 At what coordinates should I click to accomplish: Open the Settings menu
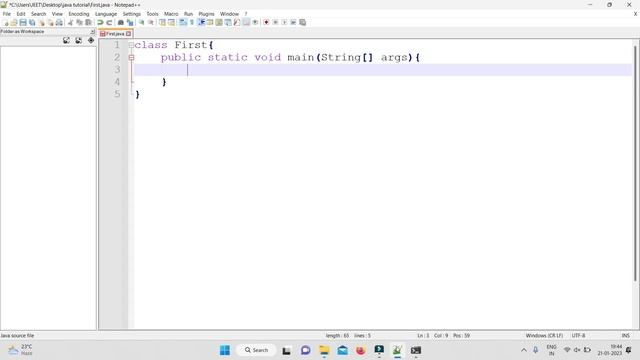click(131, 14)
